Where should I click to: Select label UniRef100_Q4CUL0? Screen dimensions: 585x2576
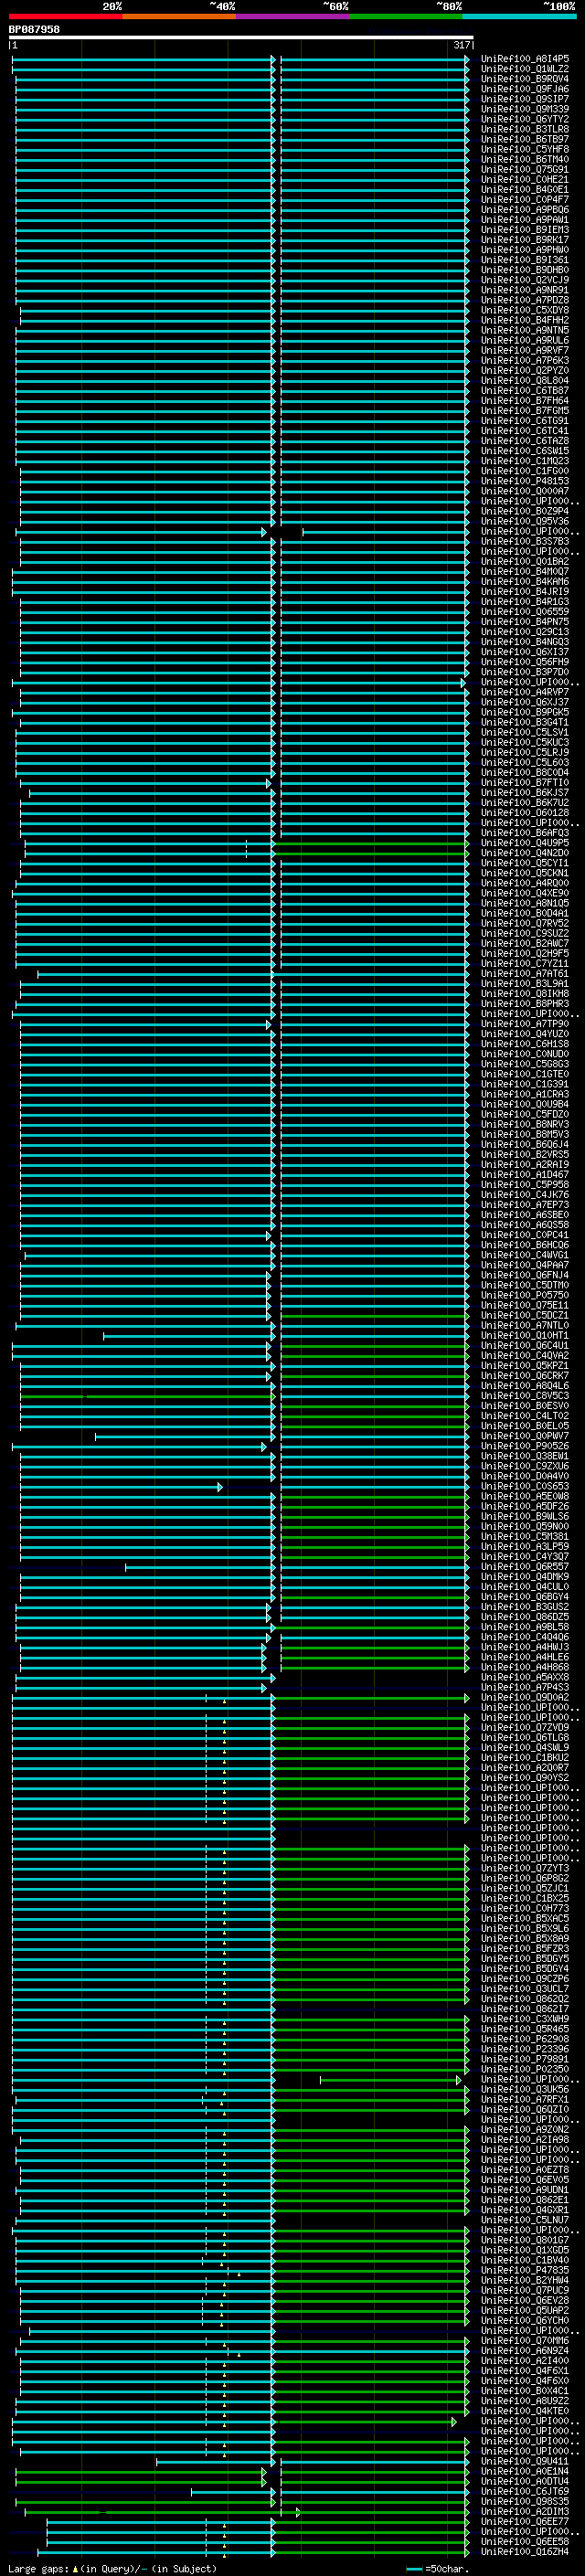(x=525, y=1587)
